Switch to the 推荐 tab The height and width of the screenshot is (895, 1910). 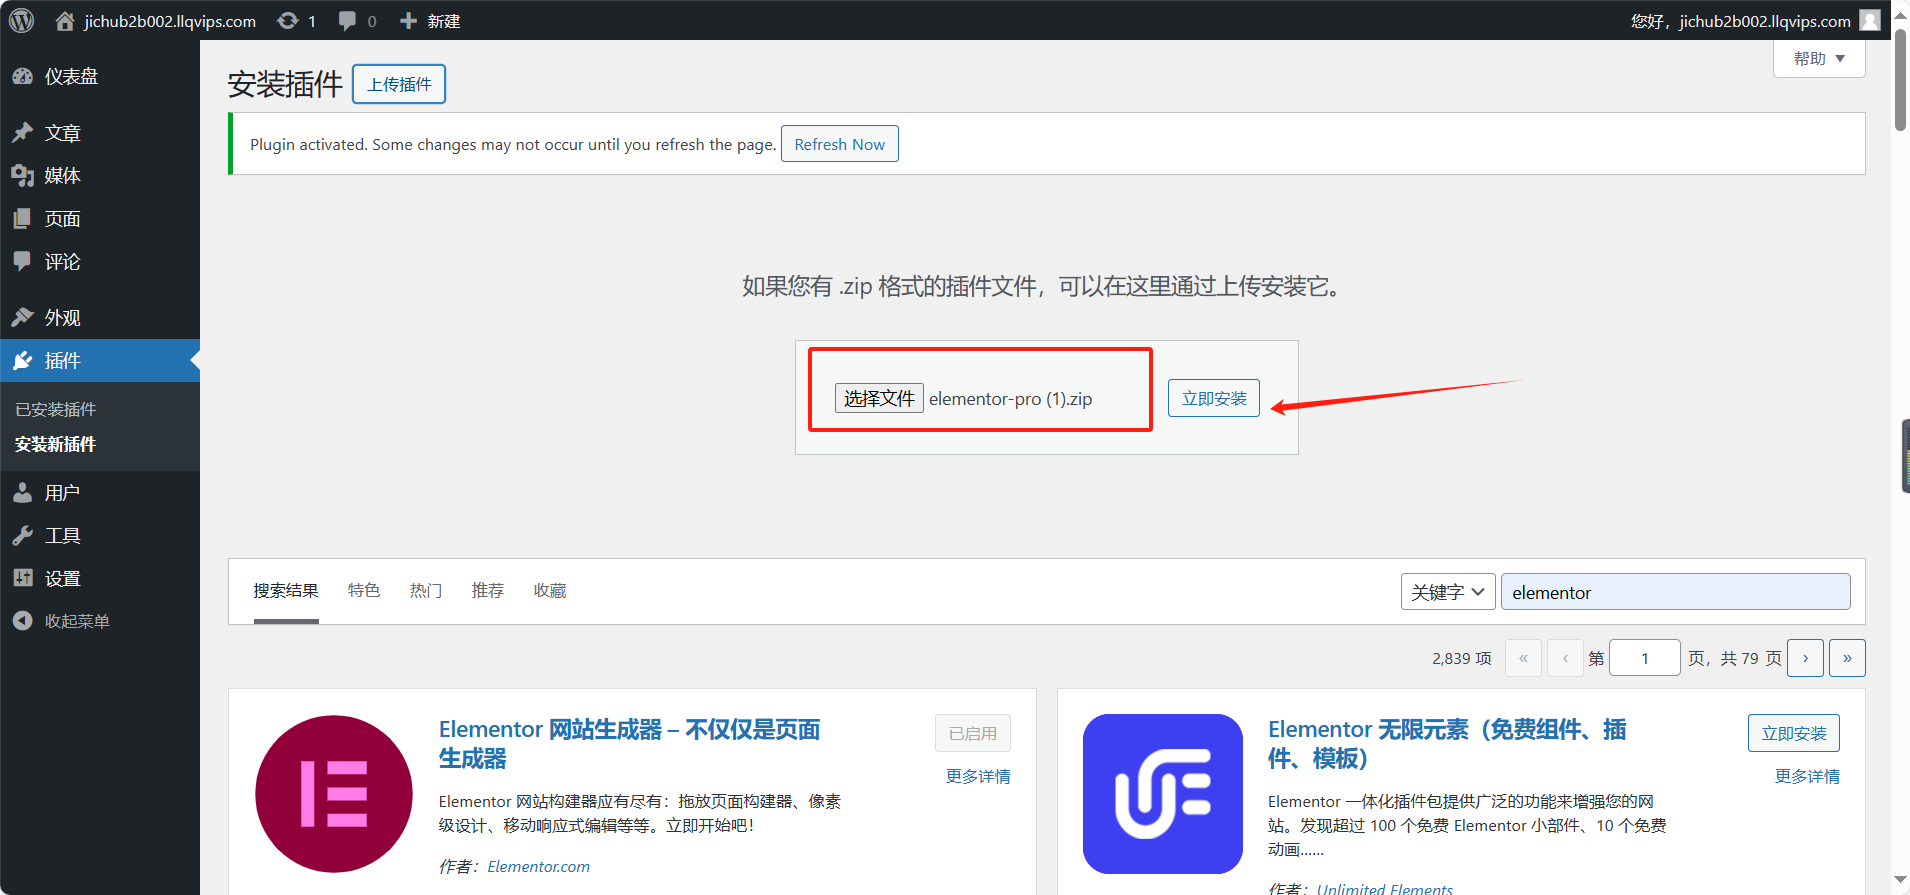point(488,591)
